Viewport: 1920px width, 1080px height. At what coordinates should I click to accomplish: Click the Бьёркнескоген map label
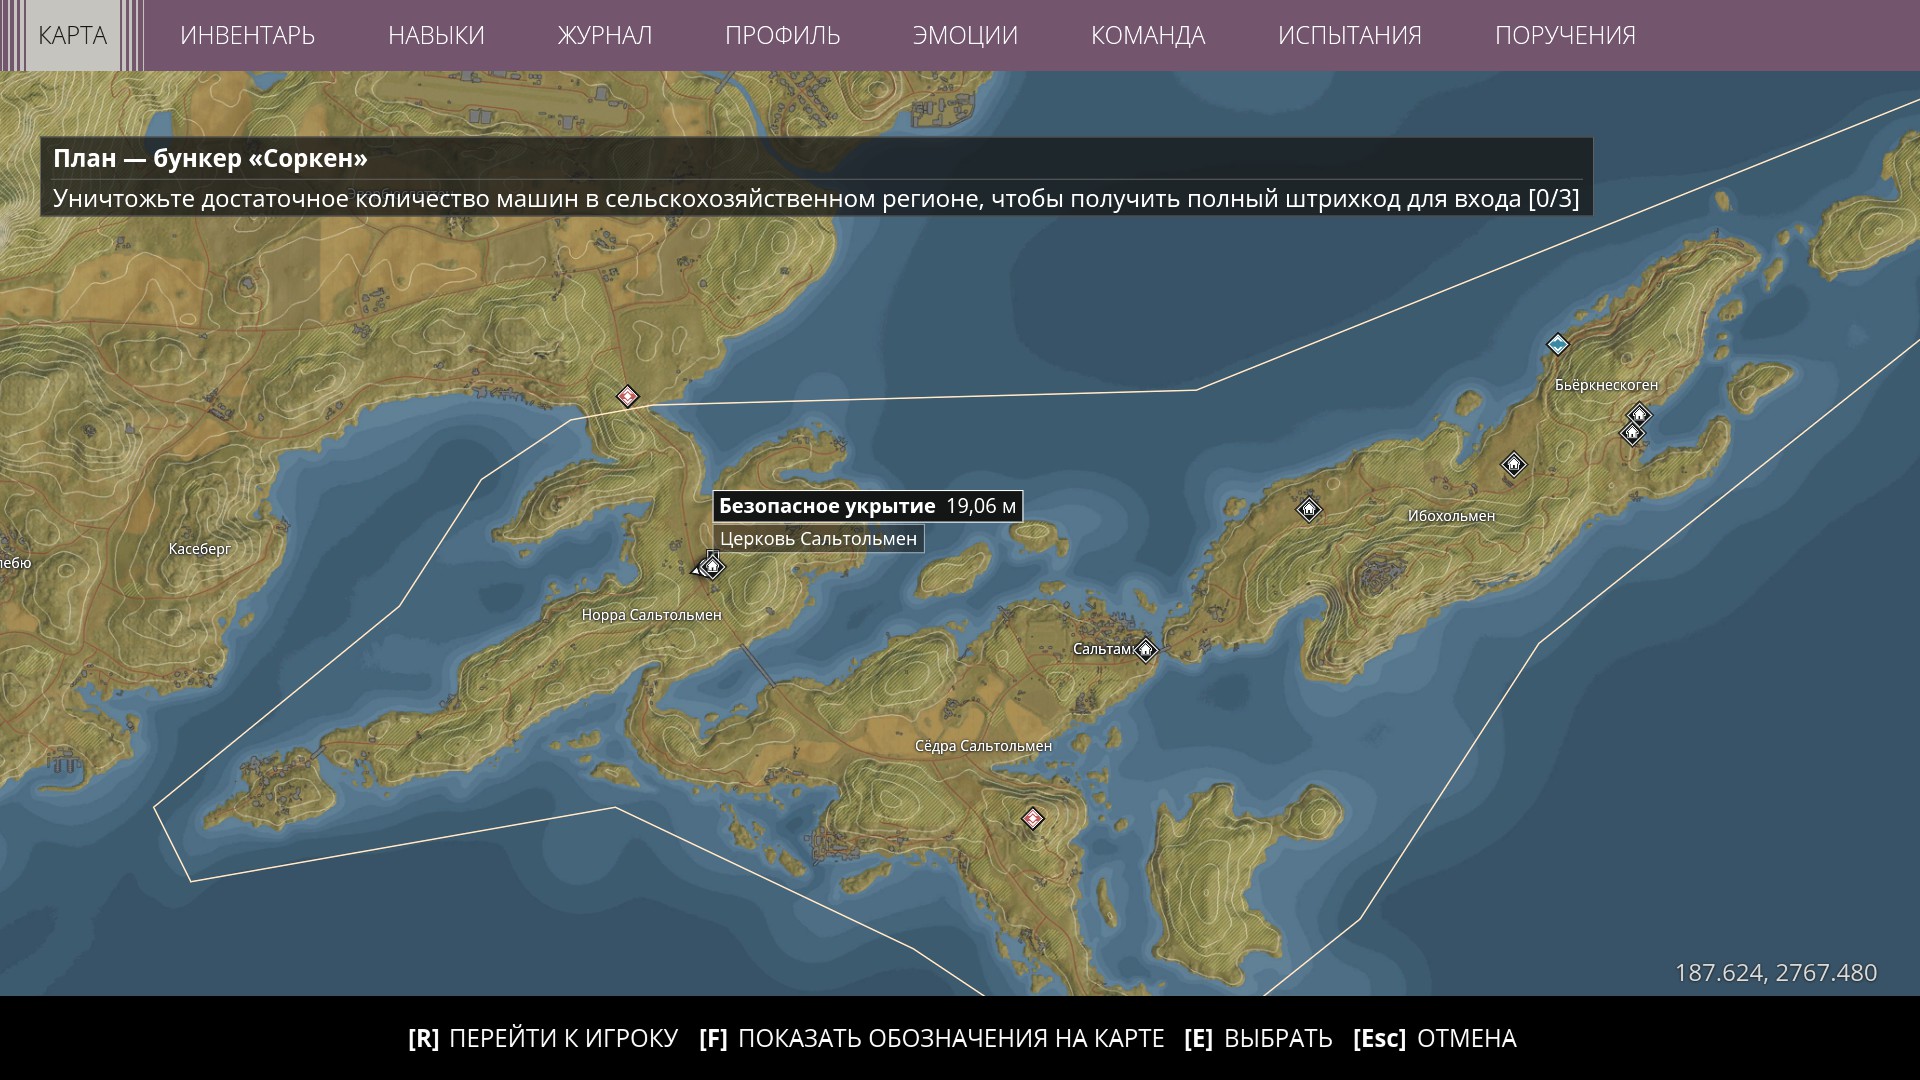[x=1606, y=385]
